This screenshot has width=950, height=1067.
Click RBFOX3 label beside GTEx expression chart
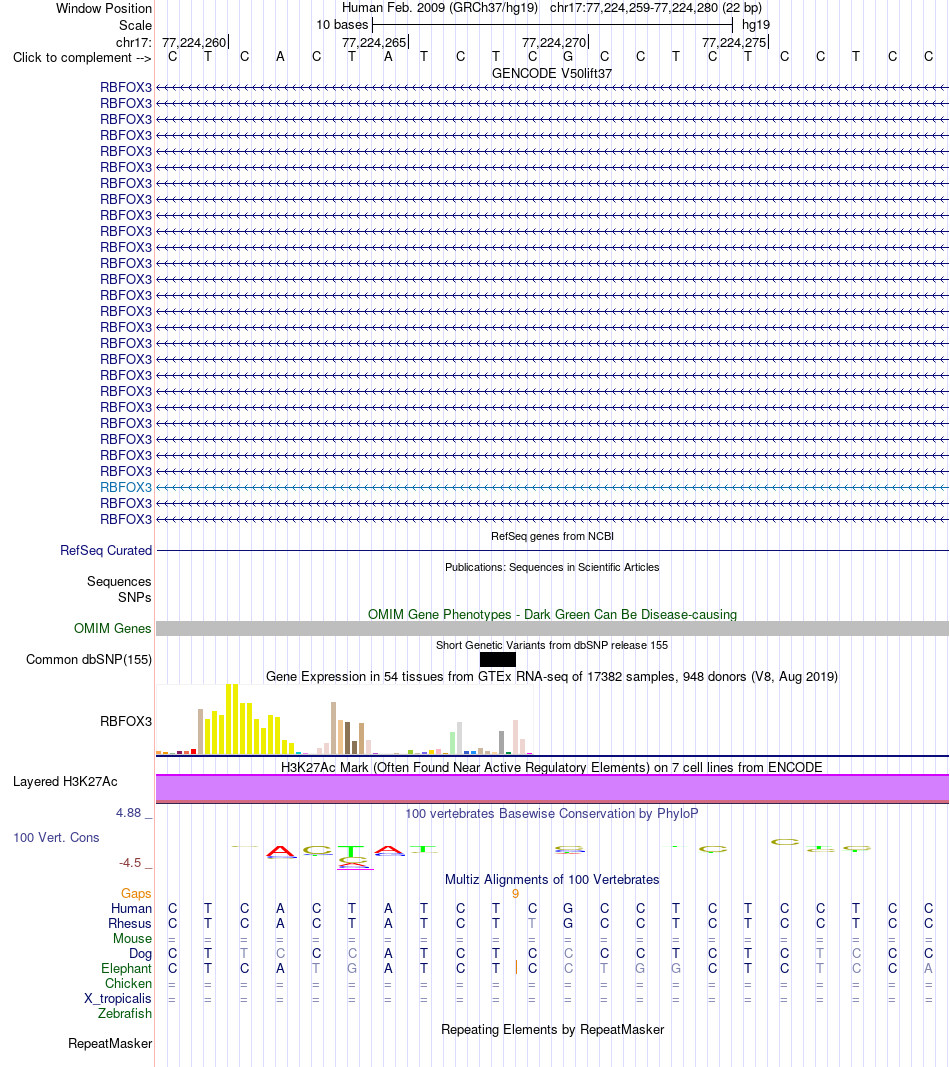(126, 721)
